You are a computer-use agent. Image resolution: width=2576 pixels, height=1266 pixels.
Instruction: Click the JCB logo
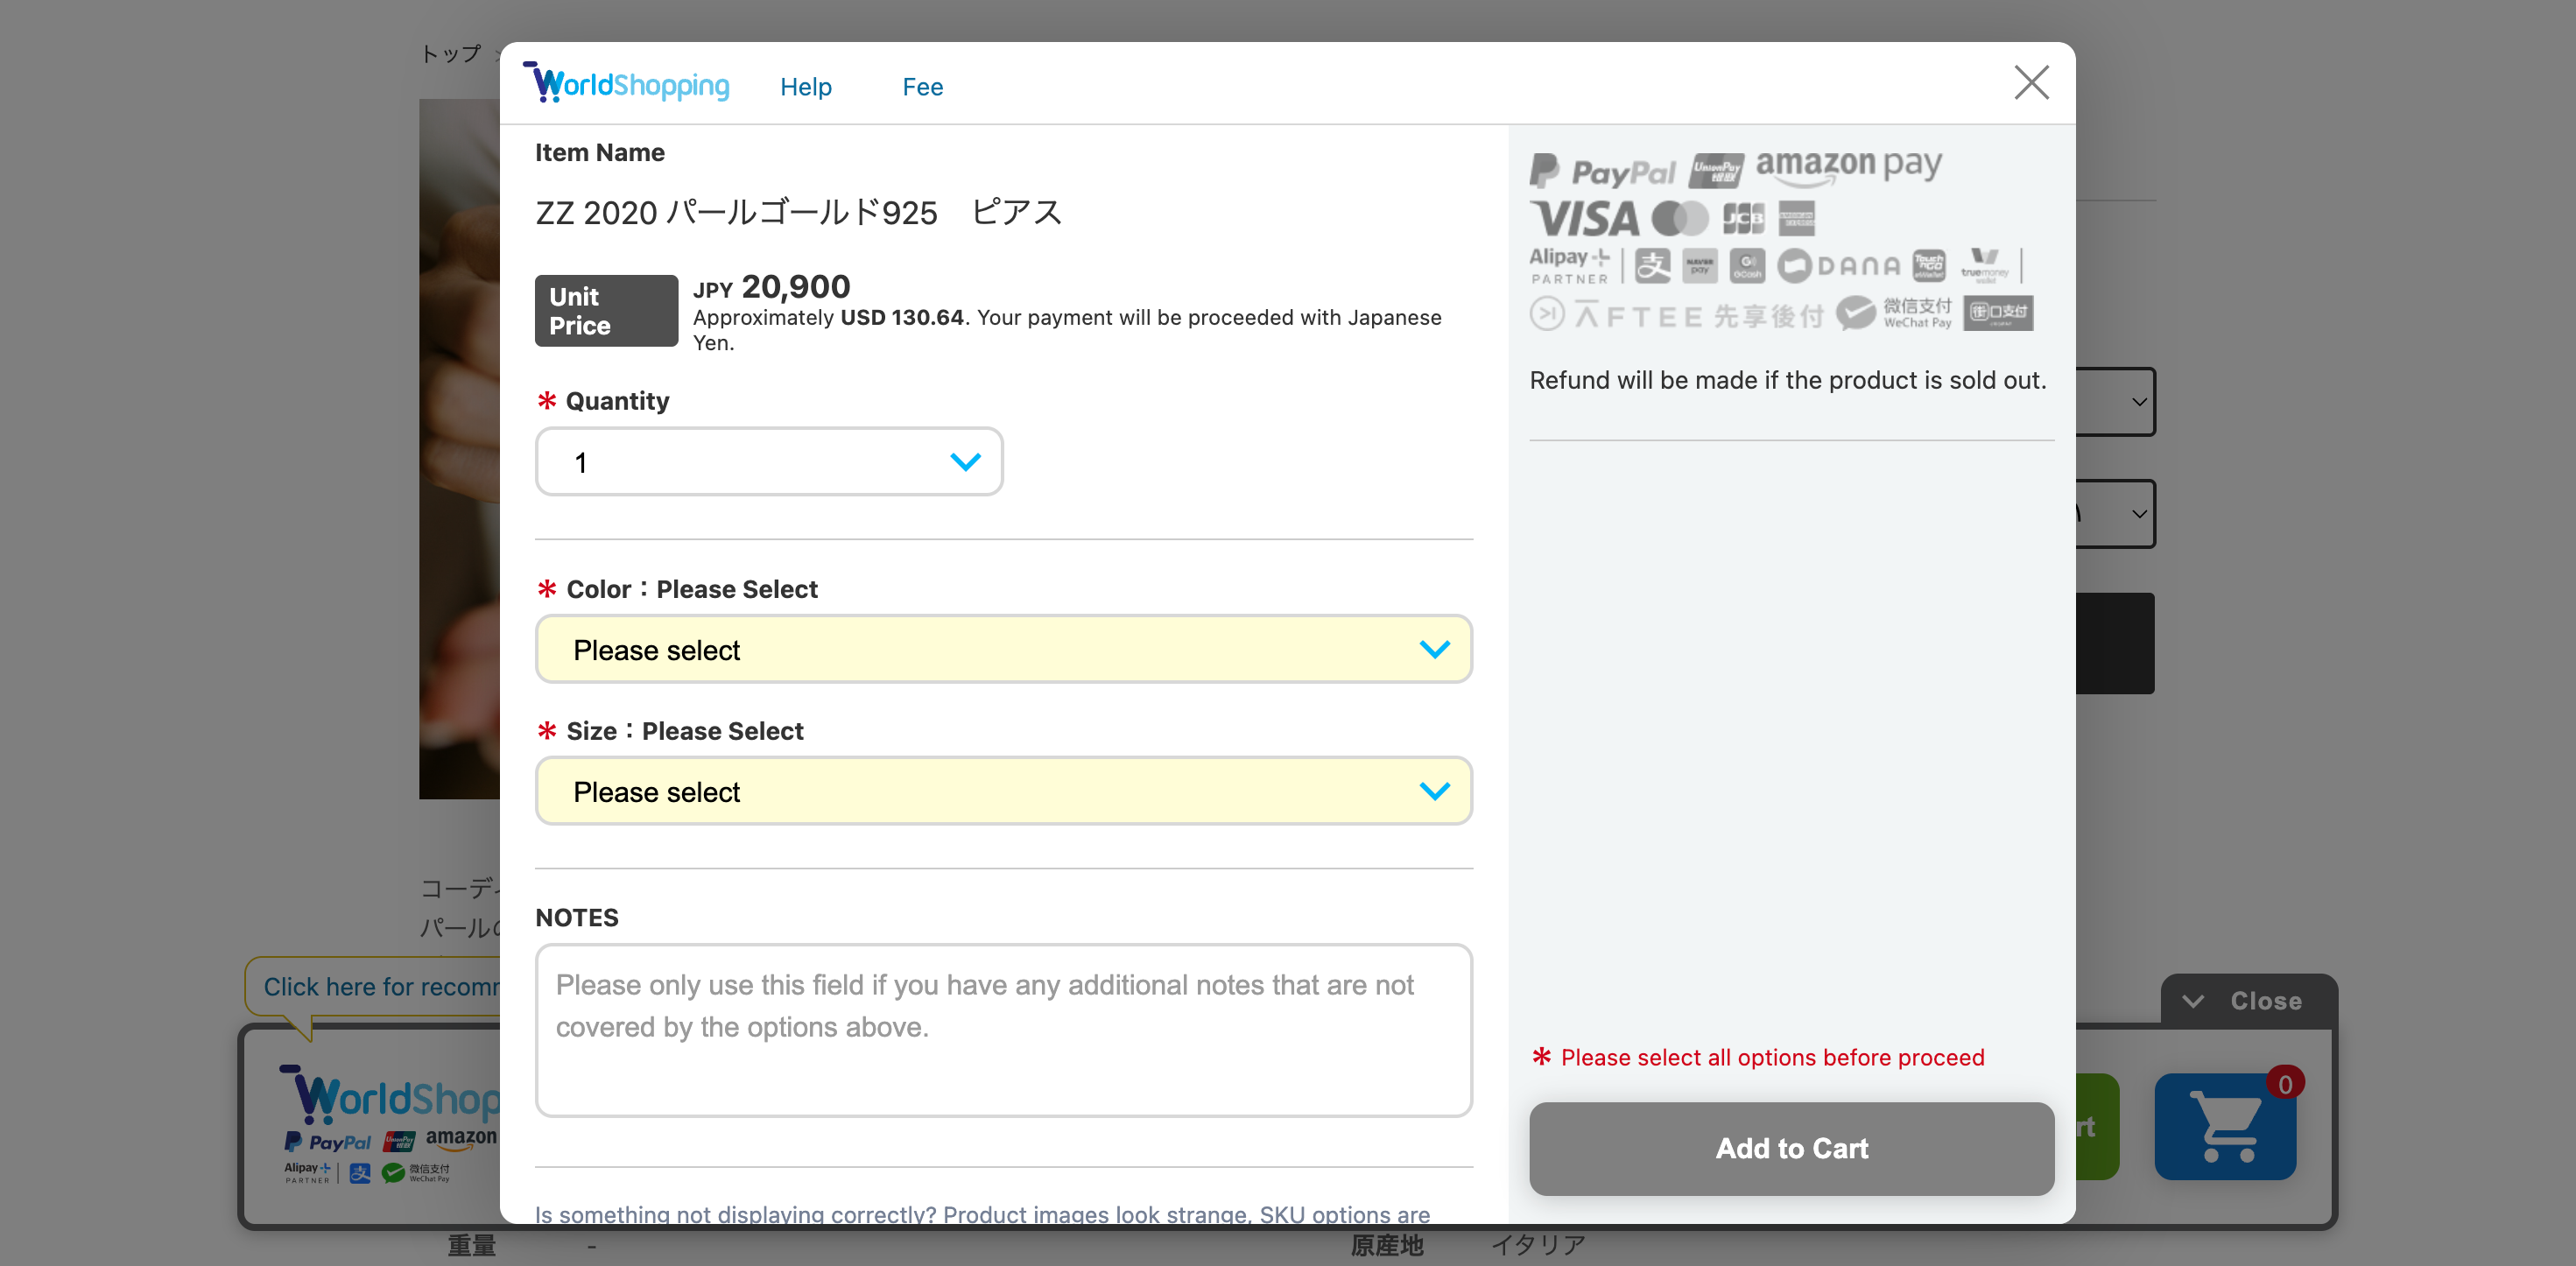coord(1744,218)
